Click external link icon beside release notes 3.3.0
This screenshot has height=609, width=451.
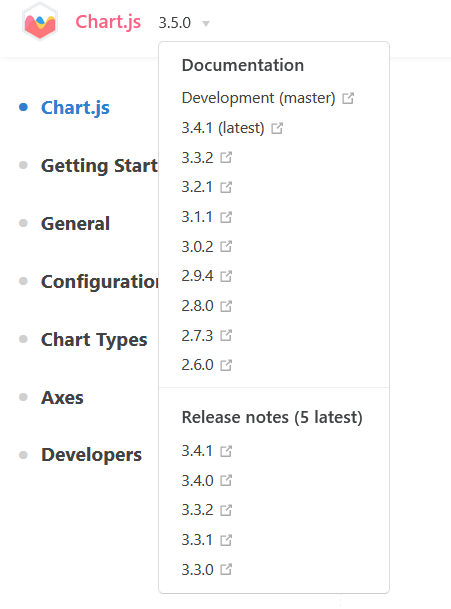click(226, 570)
